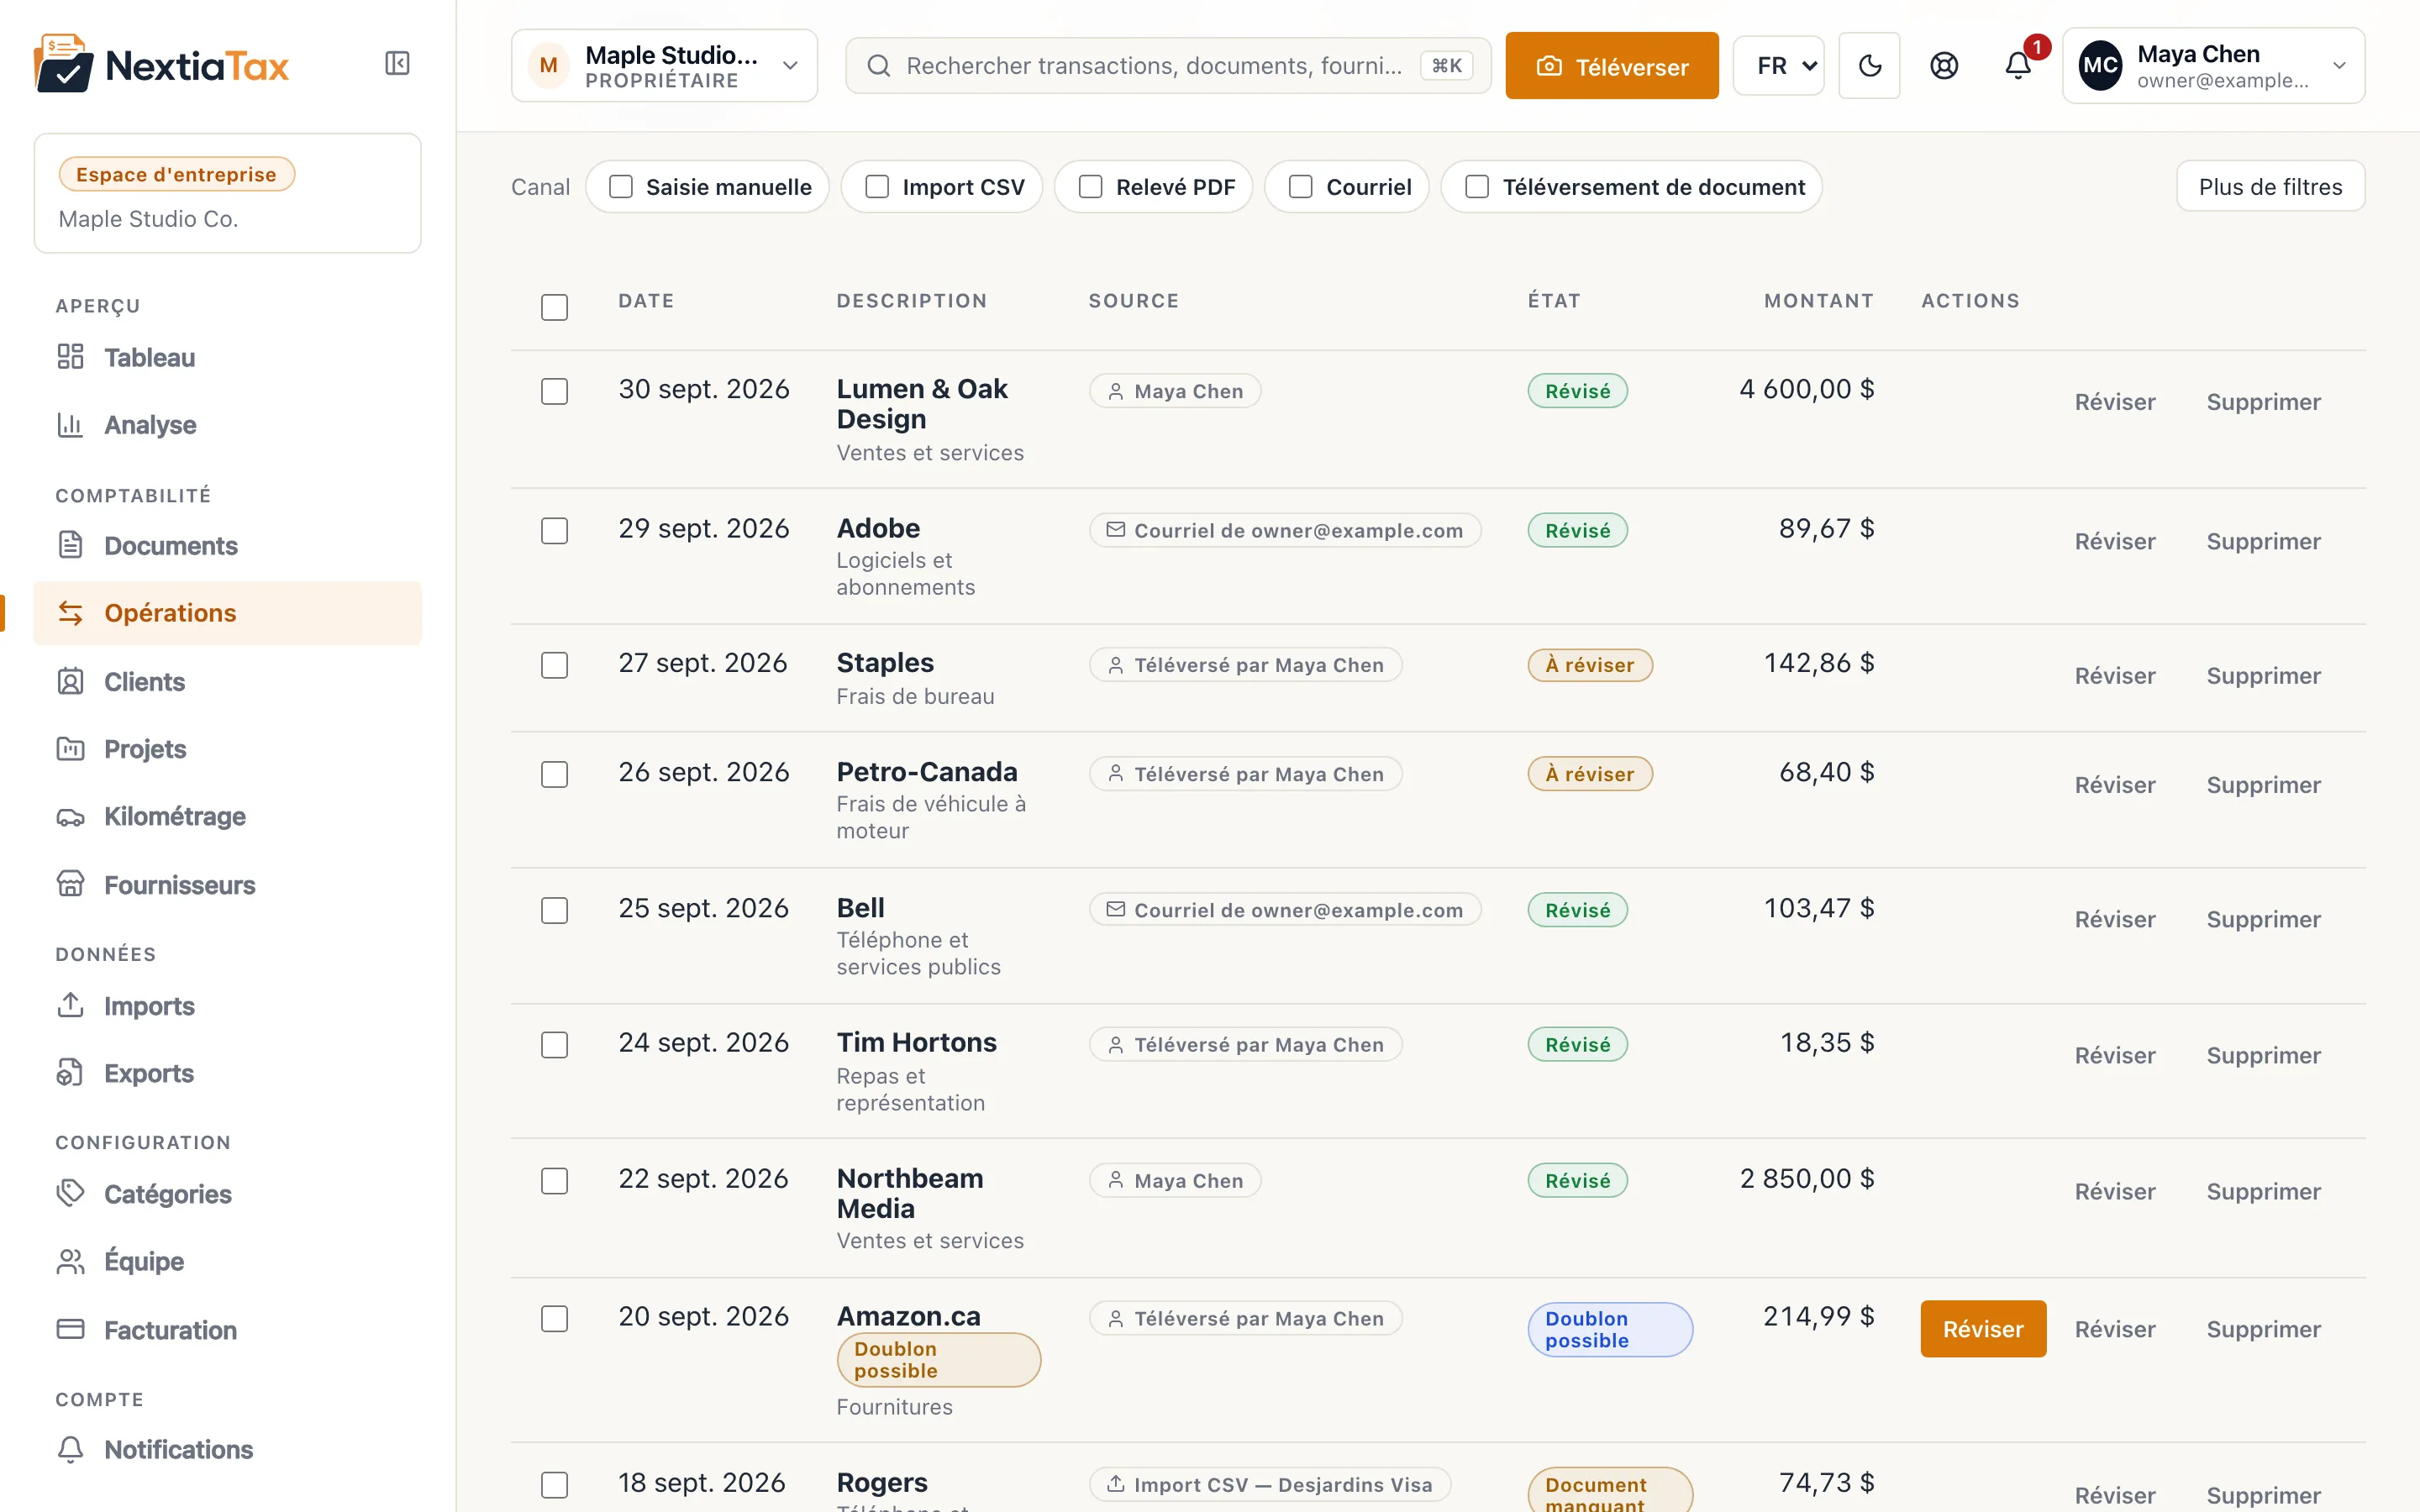Click the Maple Studio M avatar
This screenshot has height=1512, width=2420.
click(x=548, y=66)
